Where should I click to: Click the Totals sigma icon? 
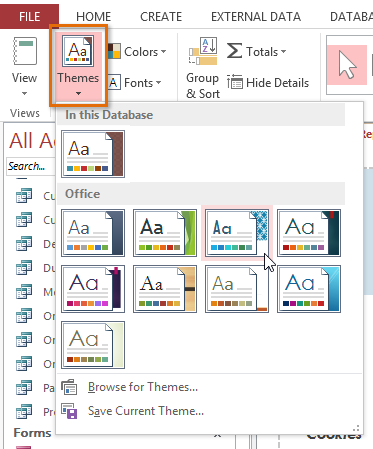tap(234, 51)
